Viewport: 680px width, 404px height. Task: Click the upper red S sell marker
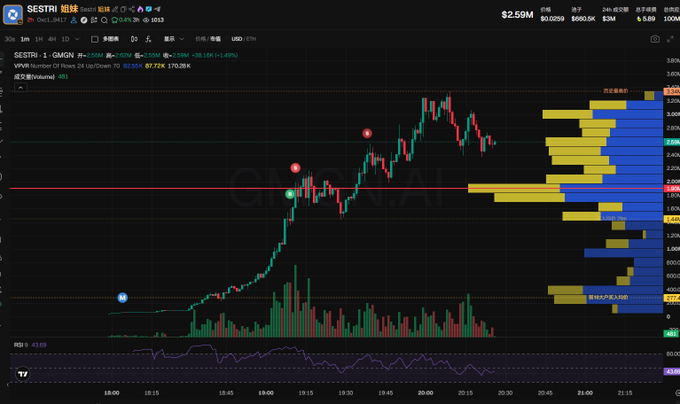tap(367, 133)
